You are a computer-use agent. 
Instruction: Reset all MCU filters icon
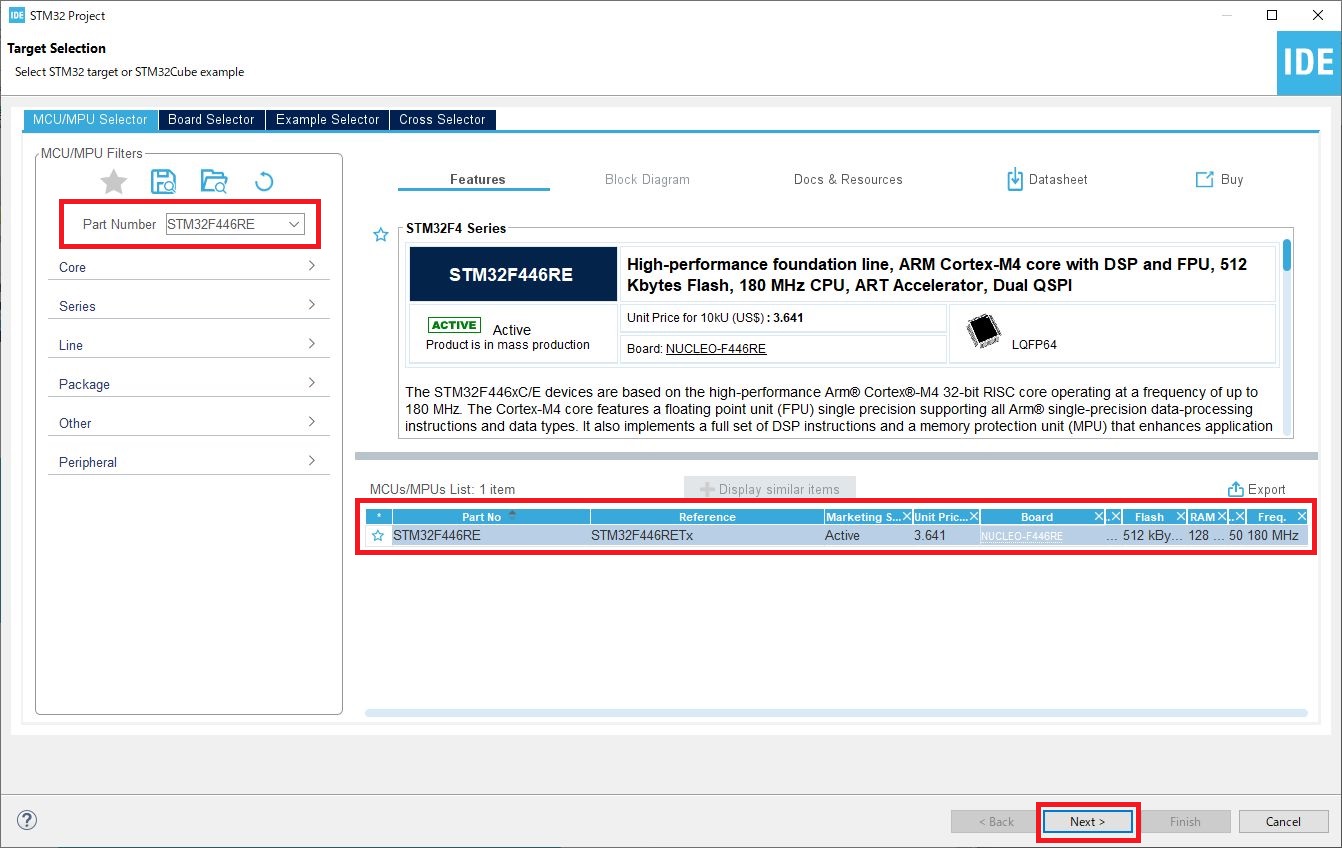pos(264,181)
